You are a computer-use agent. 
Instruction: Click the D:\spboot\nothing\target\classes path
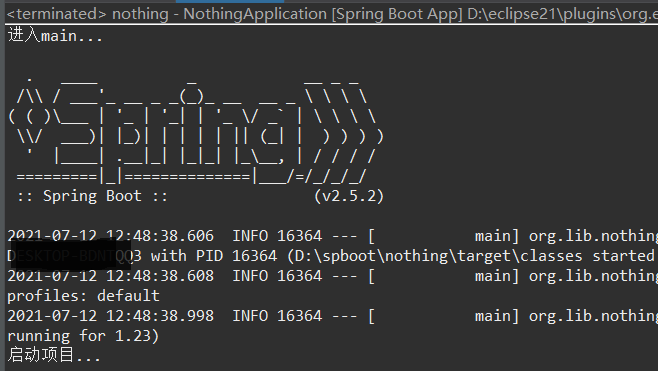point(438,256)
